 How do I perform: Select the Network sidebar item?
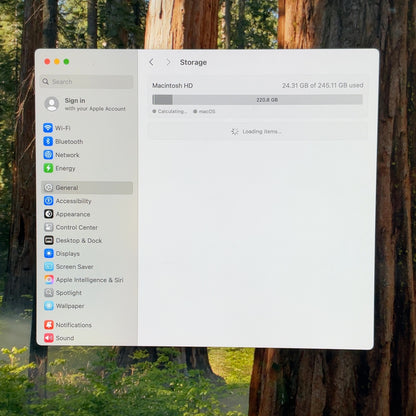click(x=87, y=155)
